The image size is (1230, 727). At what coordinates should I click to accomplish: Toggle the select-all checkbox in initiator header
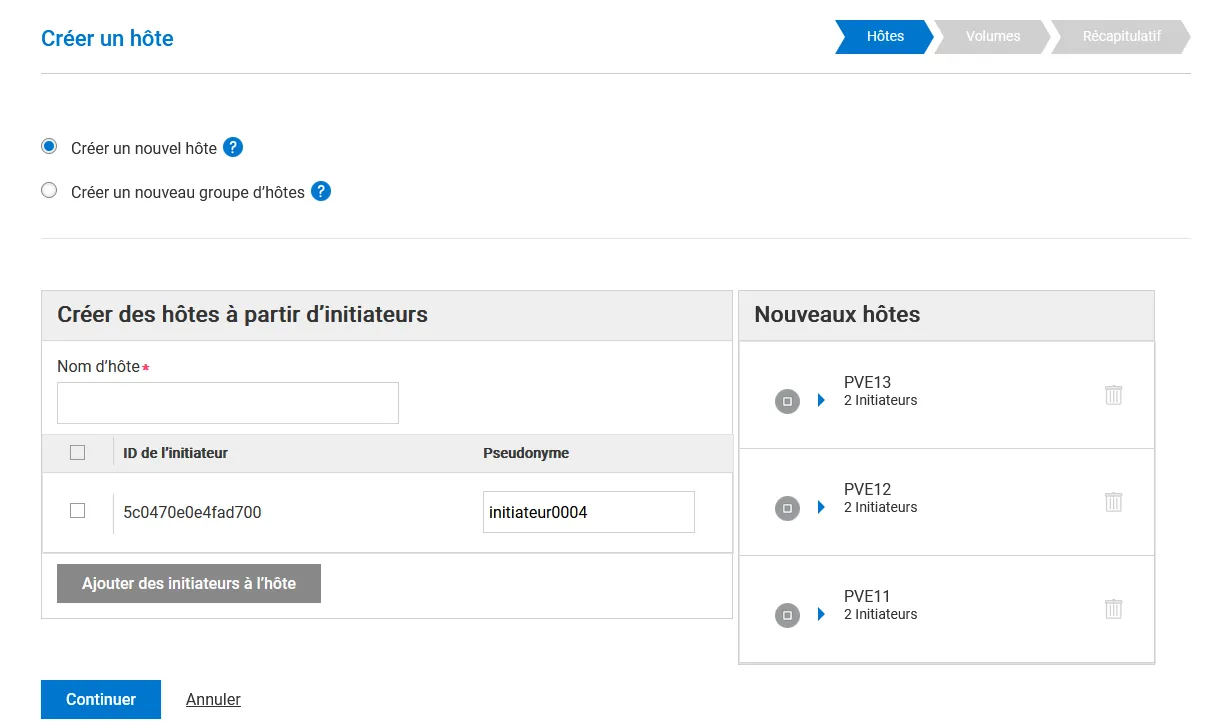[x=77, y=453]
